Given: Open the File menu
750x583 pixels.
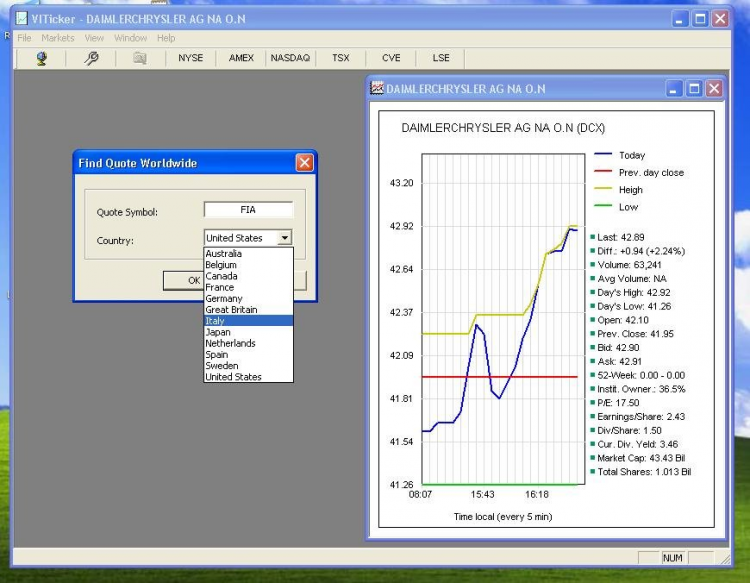Looking at the screenshot, I should point(24,38).
